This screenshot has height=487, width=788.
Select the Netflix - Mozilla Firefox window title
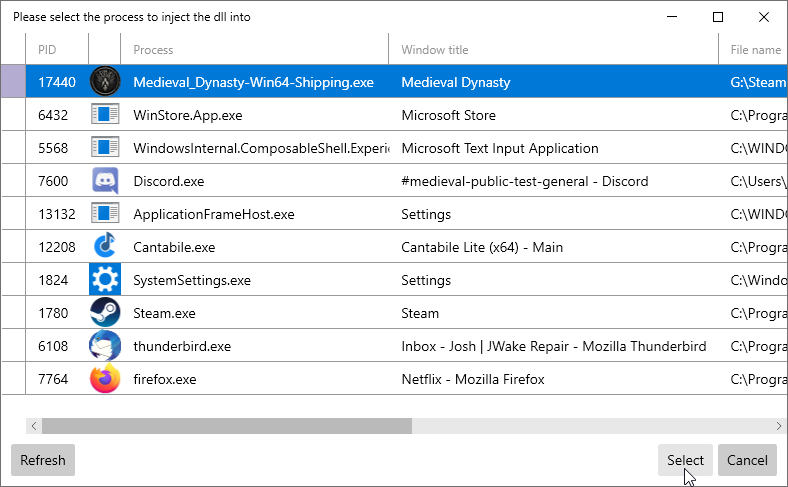472,379
